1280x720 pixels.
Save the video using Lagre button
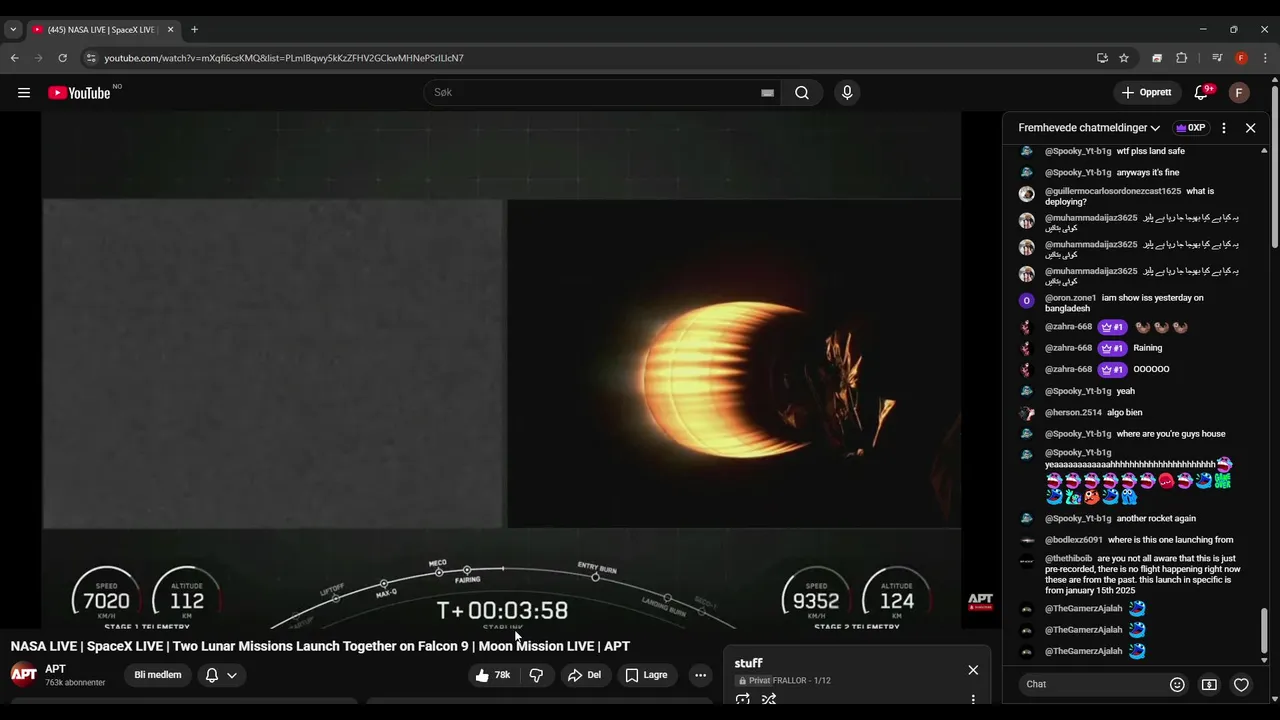point(646,675)
